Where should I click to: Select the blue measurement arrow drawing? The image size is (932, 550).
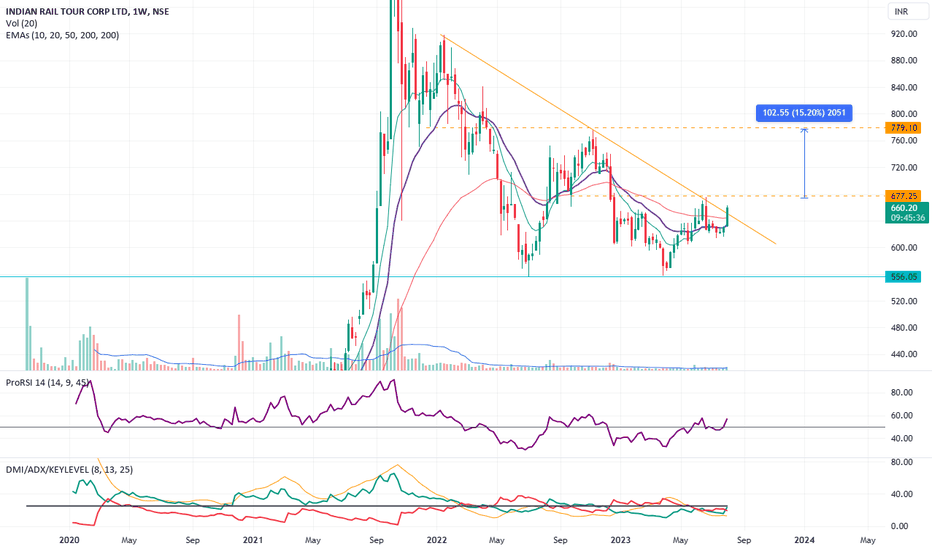[x=804, y=163]
